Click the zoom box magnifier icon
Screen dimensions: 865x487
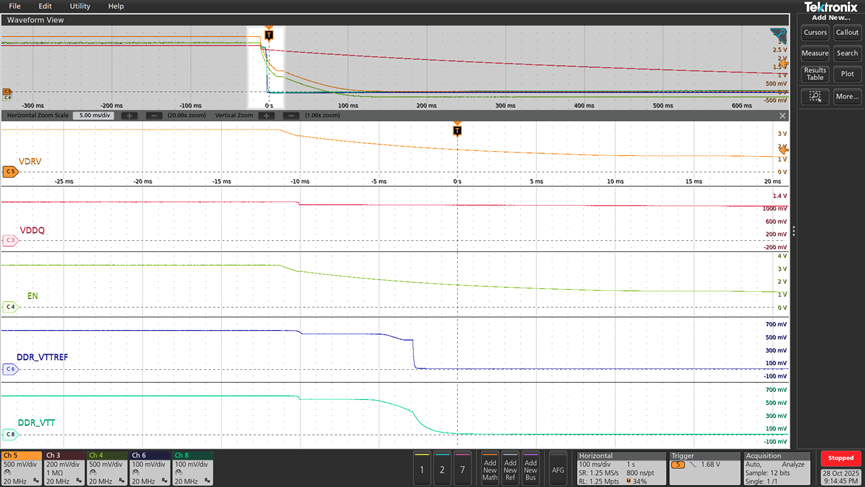(816, 96)
